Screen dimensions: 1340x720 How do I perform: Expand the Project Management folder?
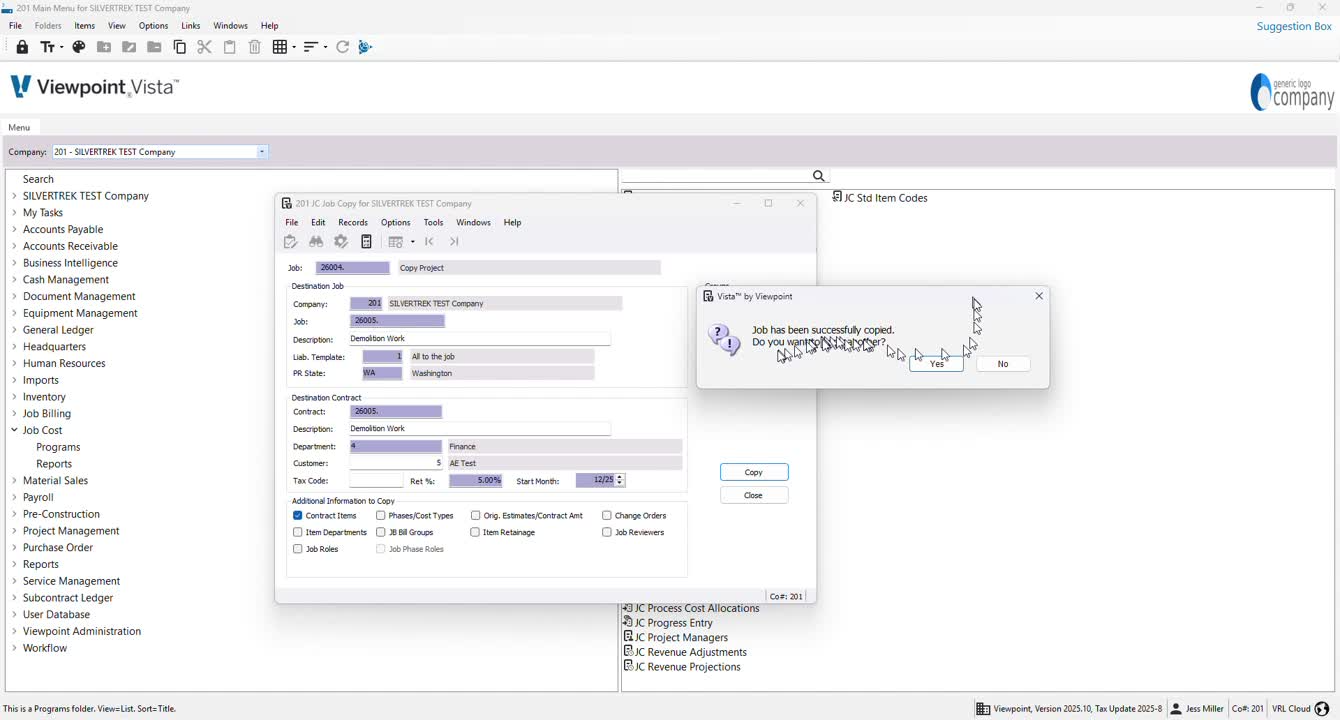pyautogui.click(x=14, y=531)
